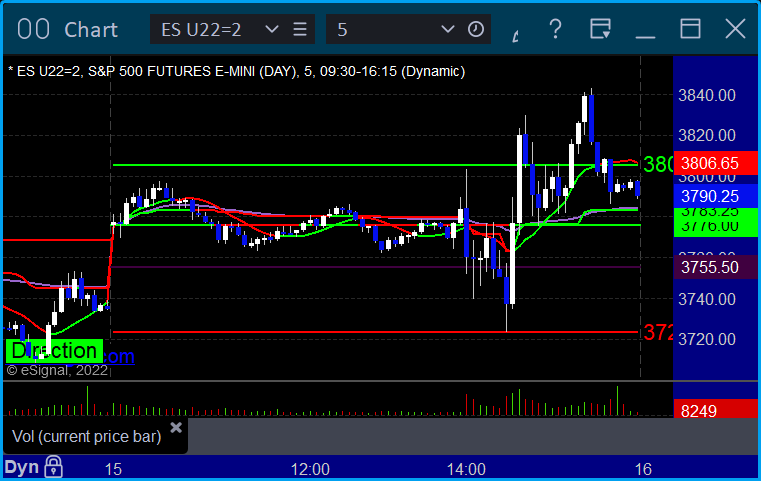Maximize the Chart window
The image size is (761, 481).
pyautogui.click(x=690, y=29)
